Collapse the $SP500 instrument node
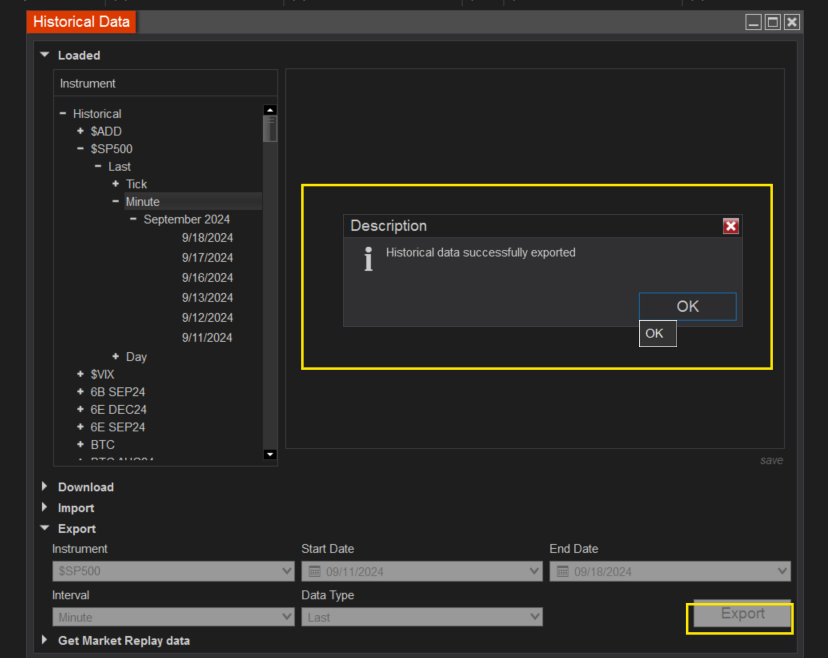The image size is (828, 658). click(x=80, y=148)
